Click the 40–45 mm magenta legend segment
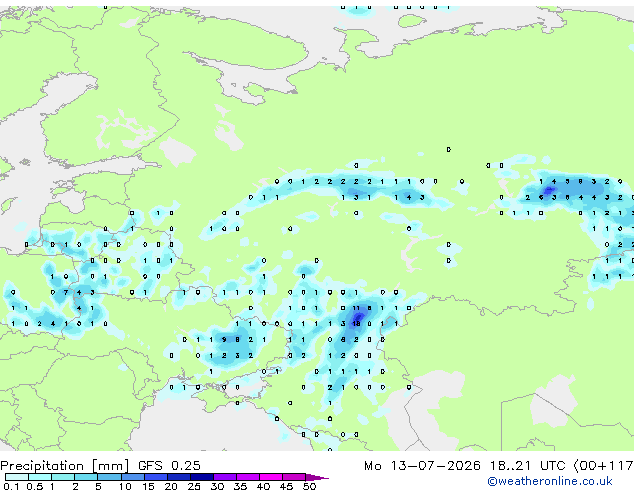The height and width of the screenshot is (490, 634). click(x=271, y=477)
